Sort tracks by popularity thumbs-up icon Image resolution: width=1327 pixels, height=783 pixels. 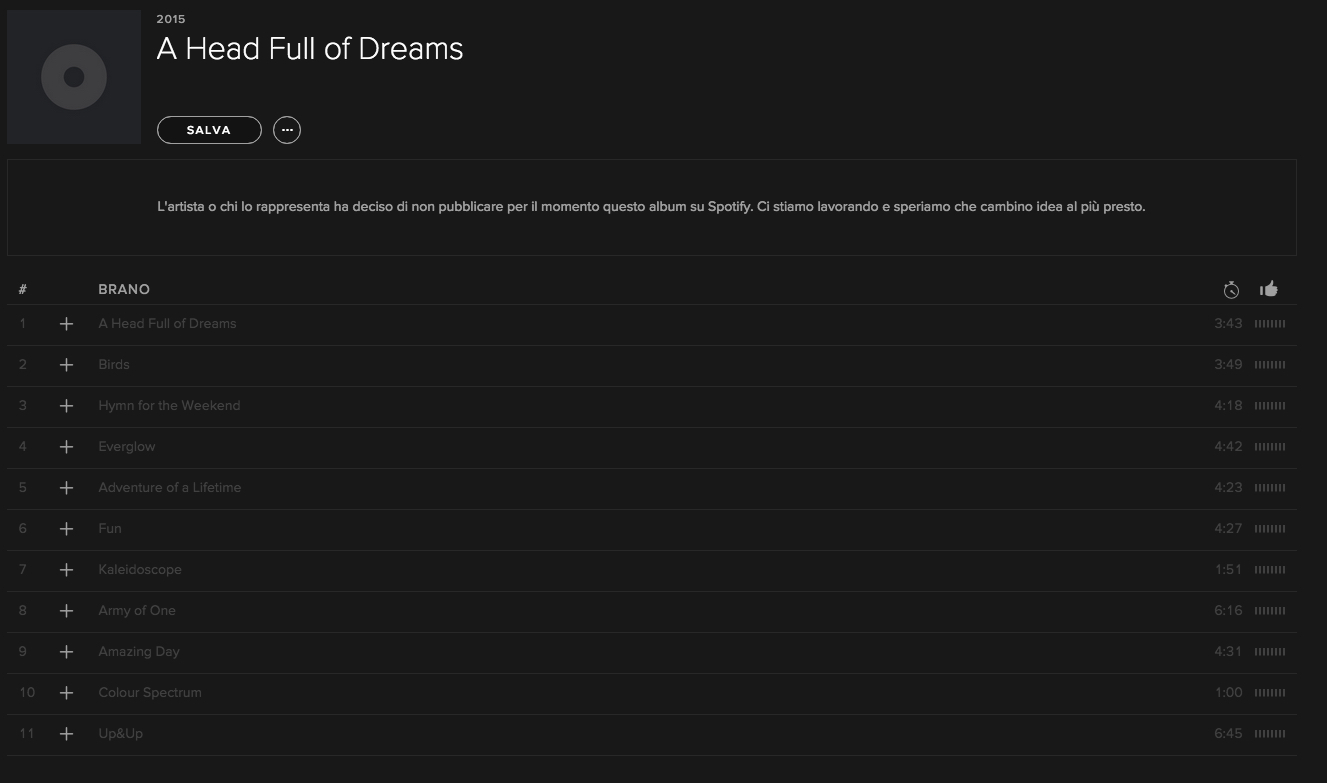(x=1269, y=289)
